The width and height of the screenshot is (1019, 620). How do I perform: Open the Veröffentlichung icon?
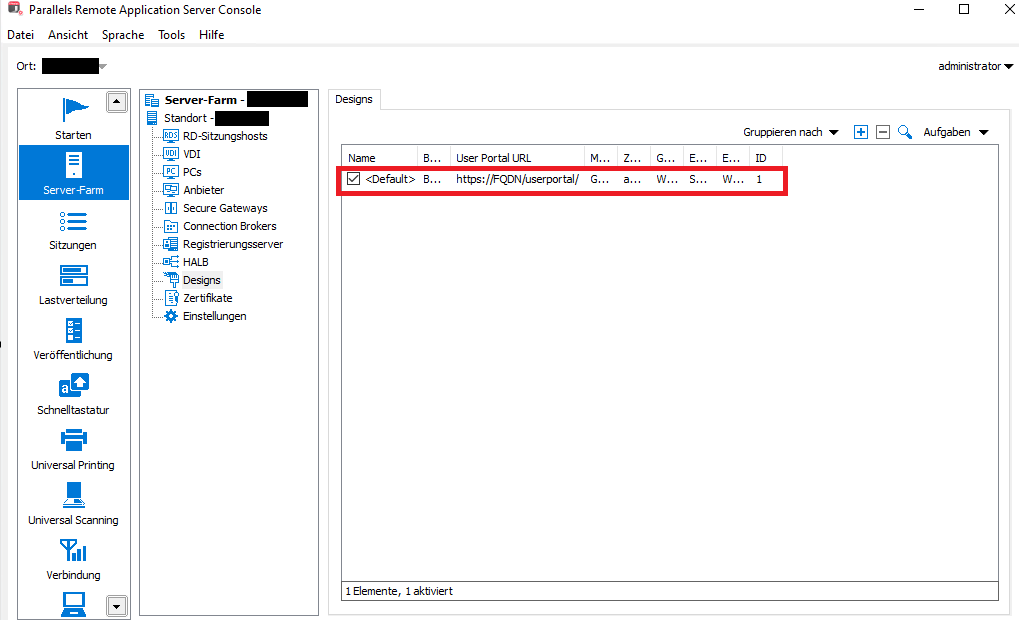[x=73, y=330]
